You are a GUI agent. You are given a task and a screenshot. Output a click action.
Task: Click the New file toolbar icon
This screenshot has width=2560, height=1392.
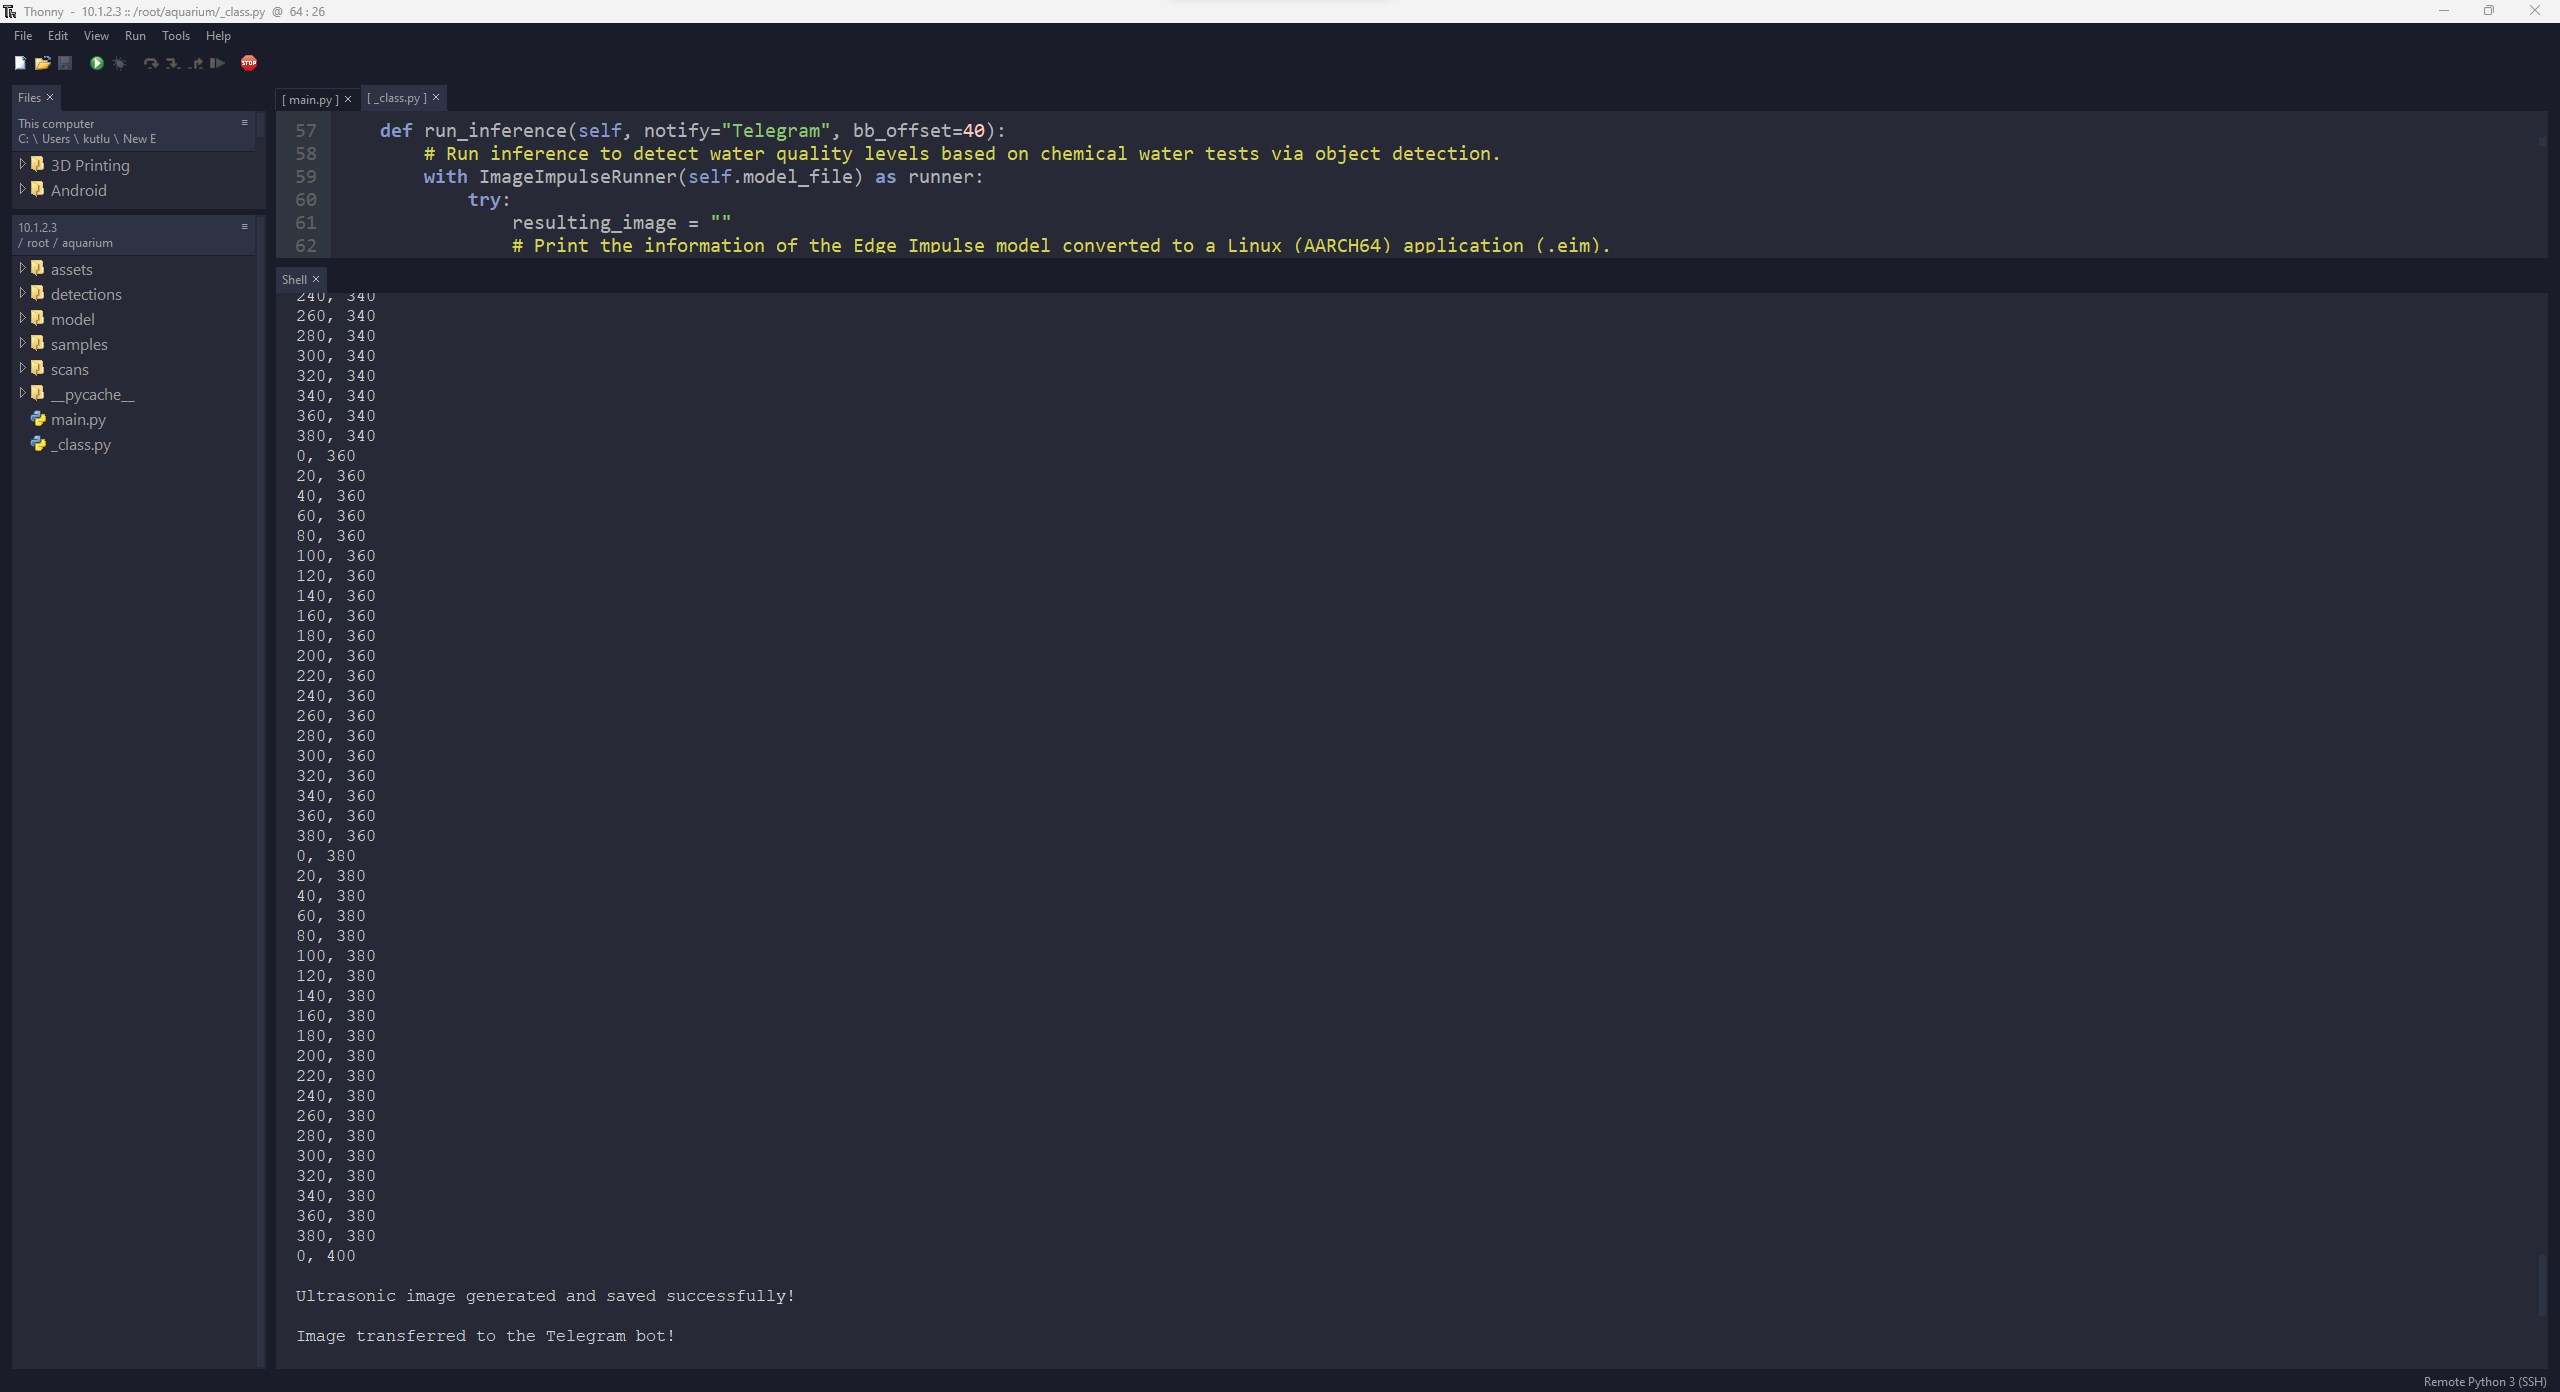(20, 63)
